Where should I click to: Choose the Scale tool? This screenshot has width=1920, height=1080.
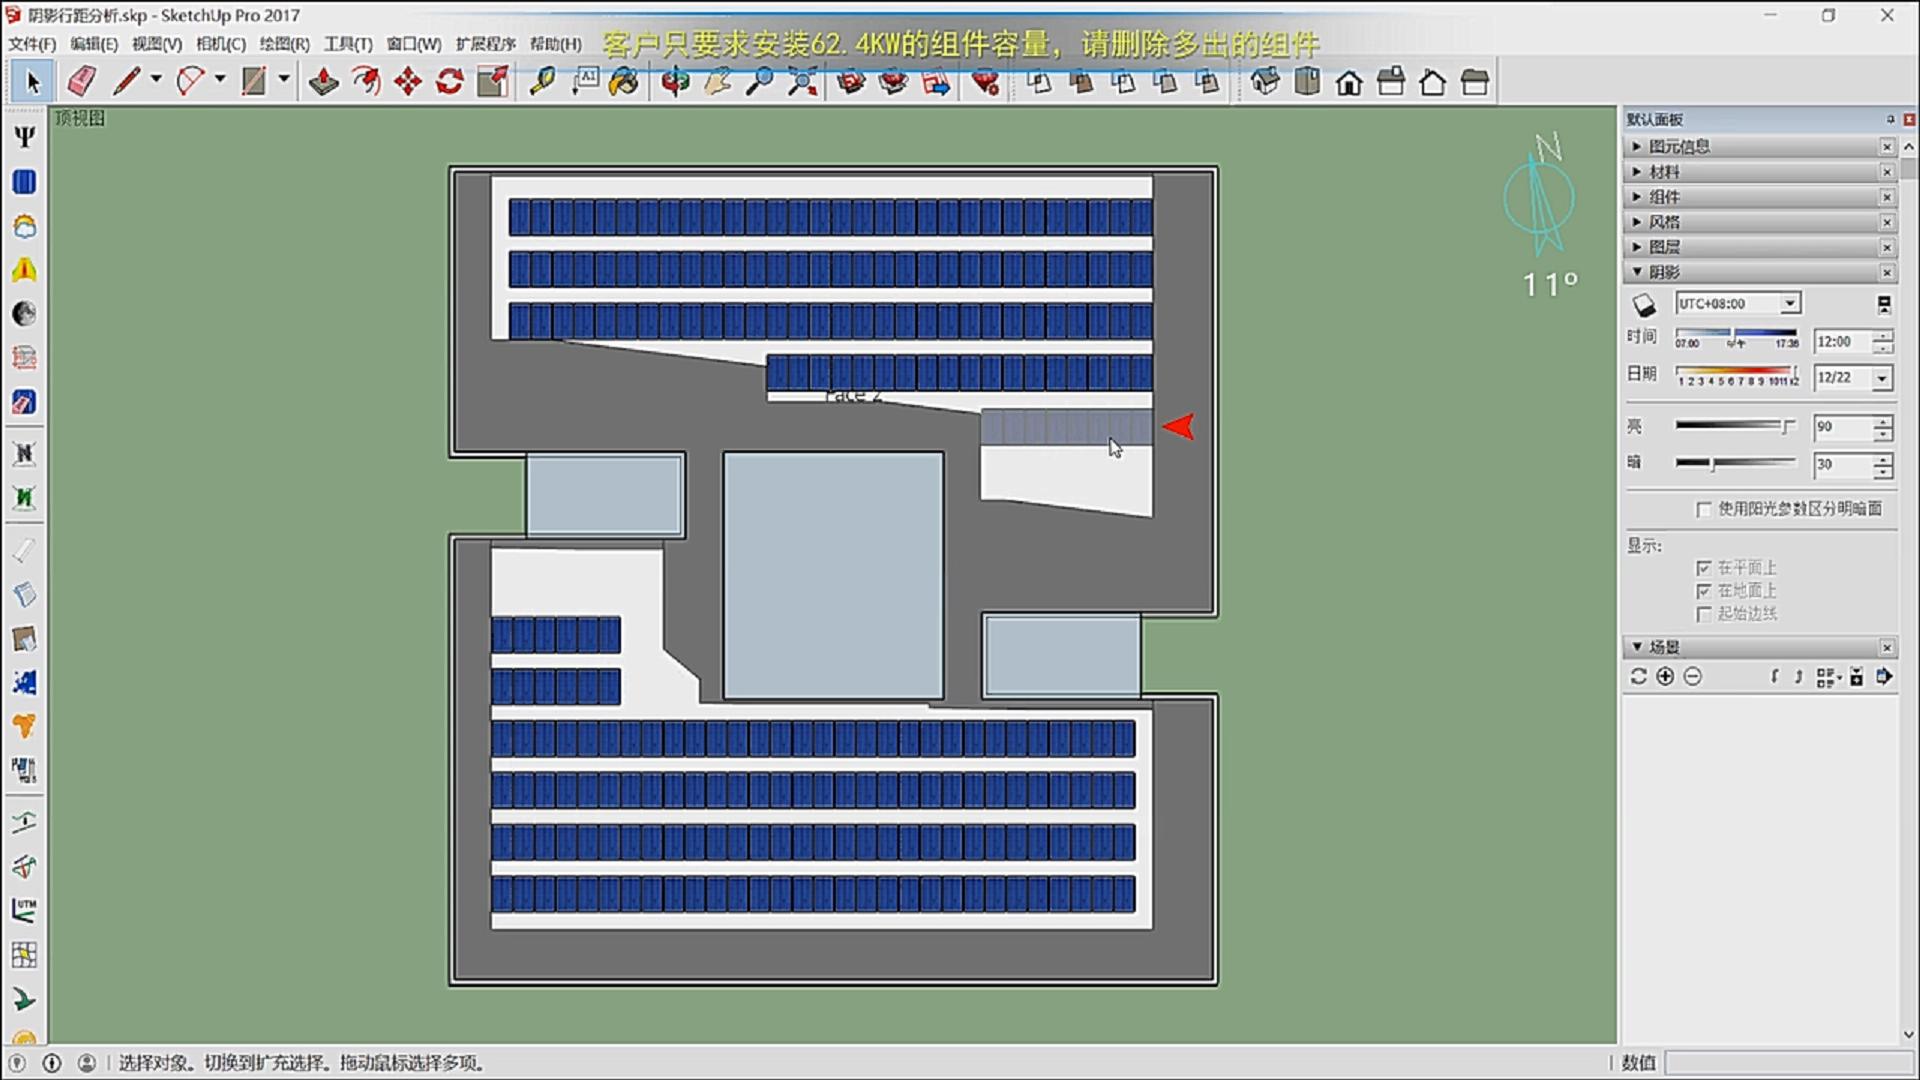(493, 82)
